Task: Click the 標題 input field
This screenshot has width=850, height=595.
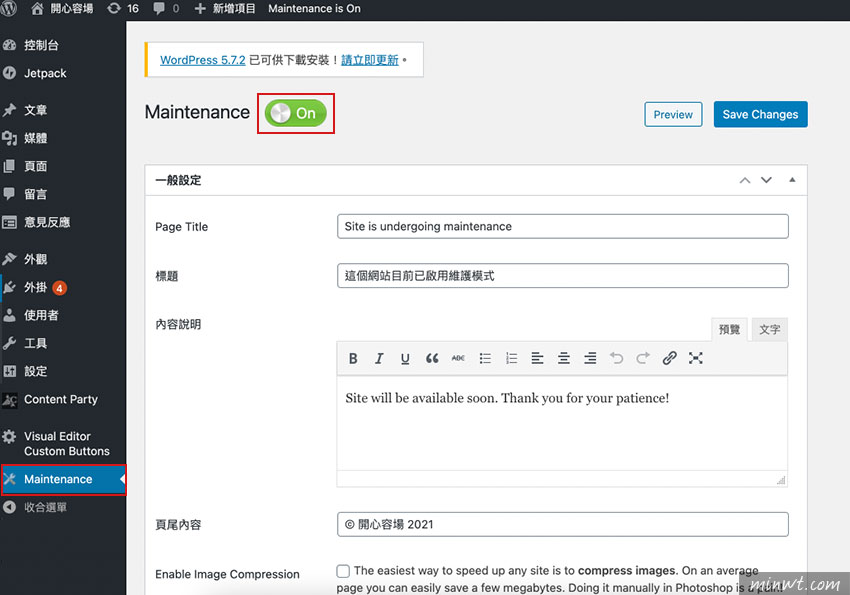Action: [563, 276]
